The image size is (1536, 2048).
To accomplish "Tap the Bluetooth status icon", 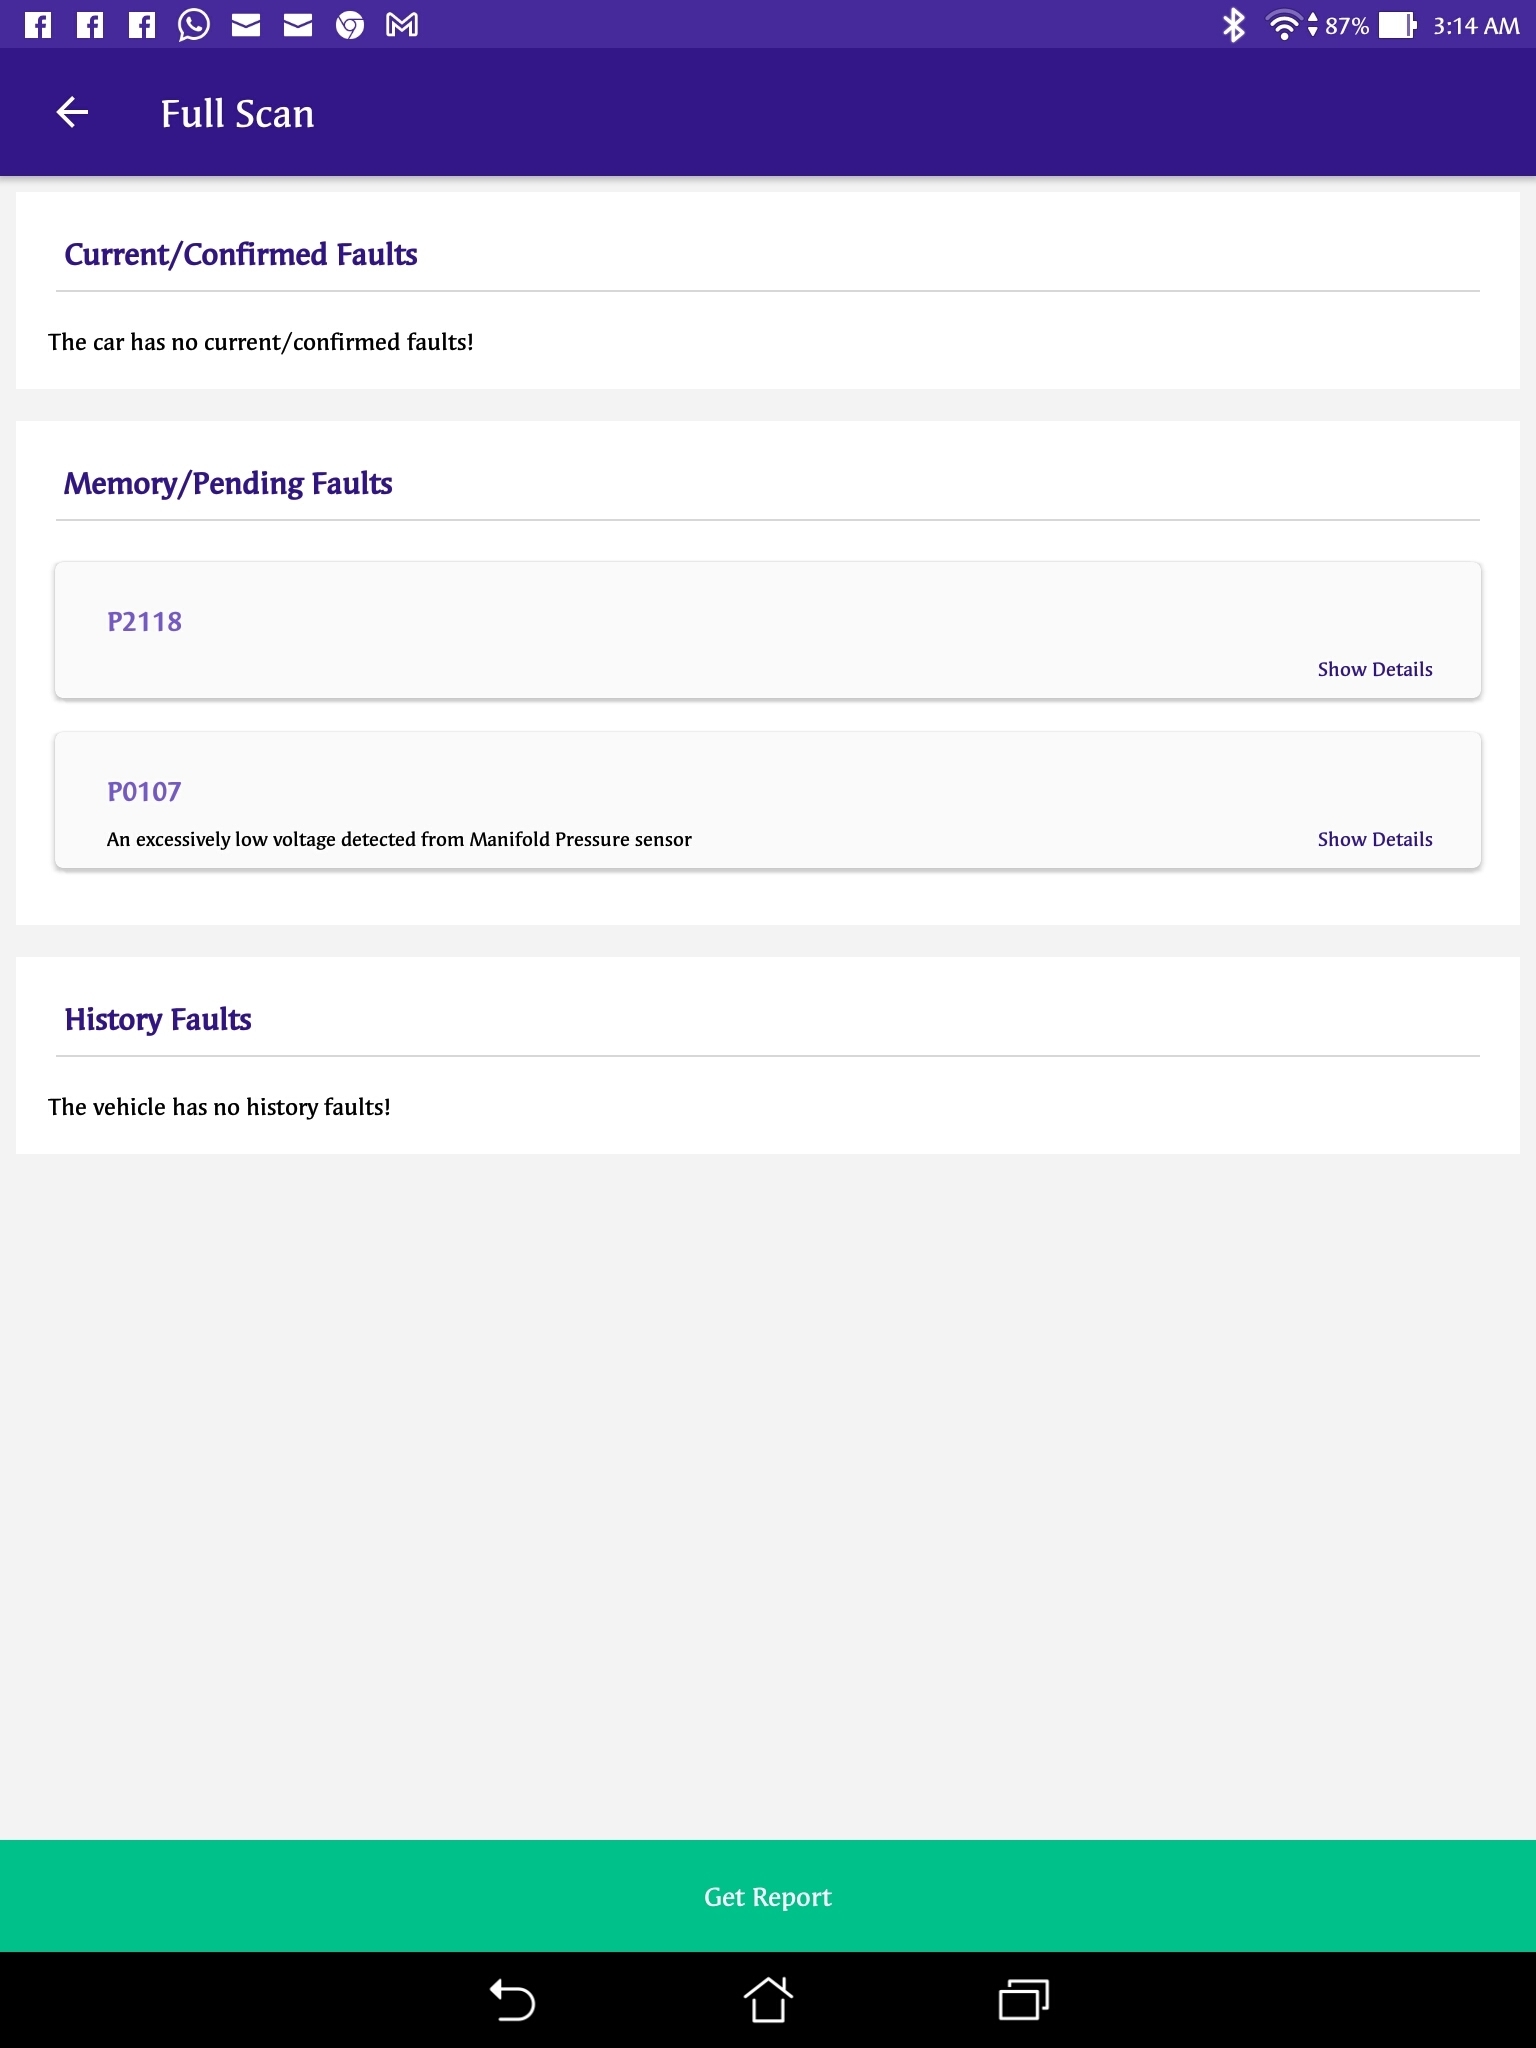I will [x=1233, y=25].
